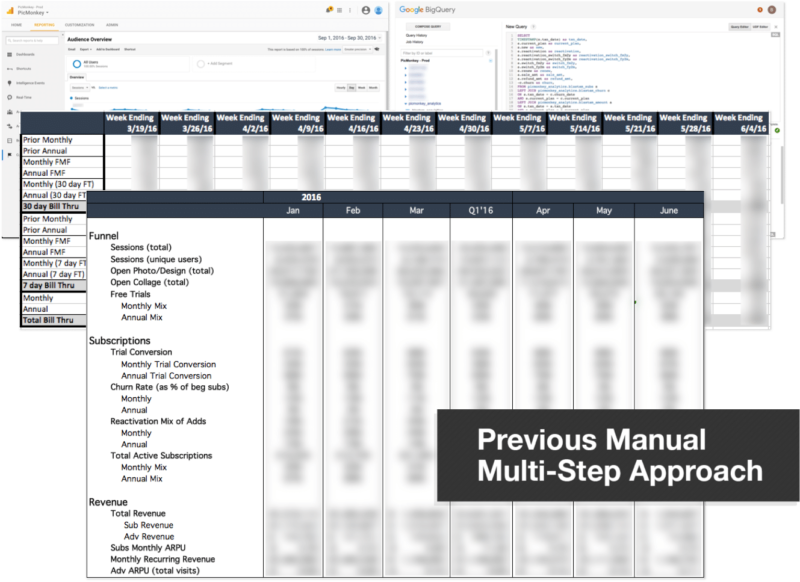
Task: Close the New Query editor with the X
Action: pos(776,27)
